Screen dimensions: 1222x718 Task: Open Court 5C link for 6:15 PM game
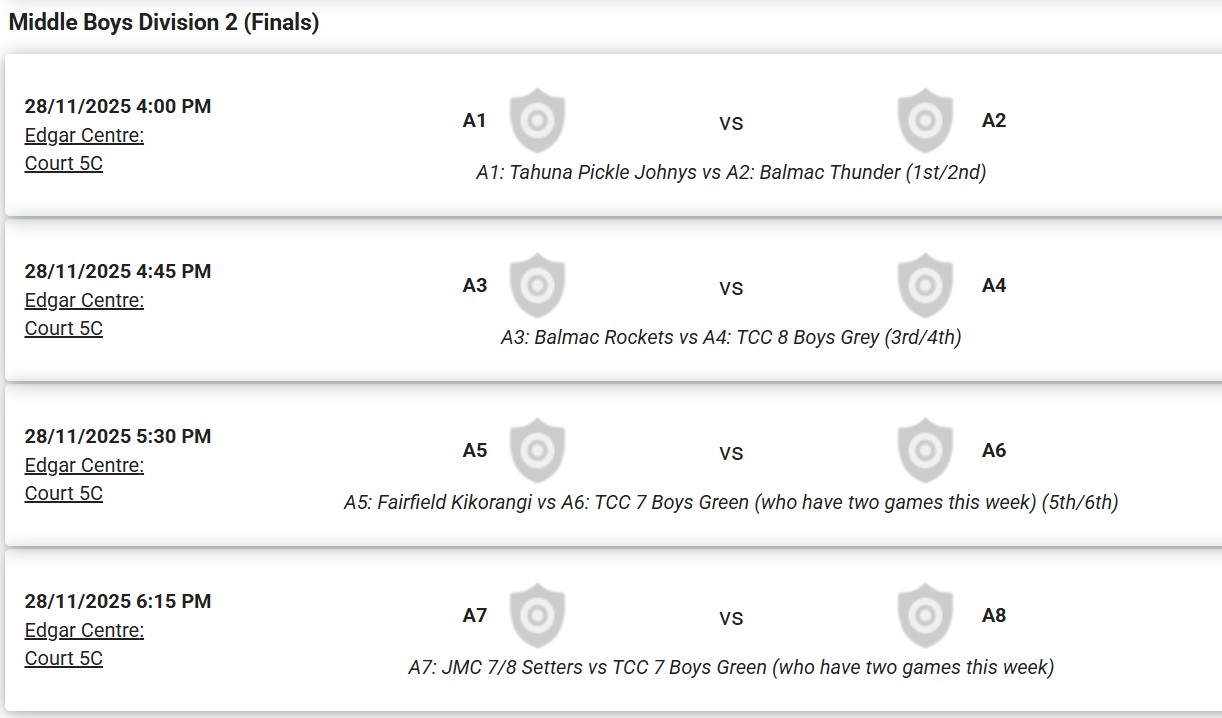[x=64, y=658]
